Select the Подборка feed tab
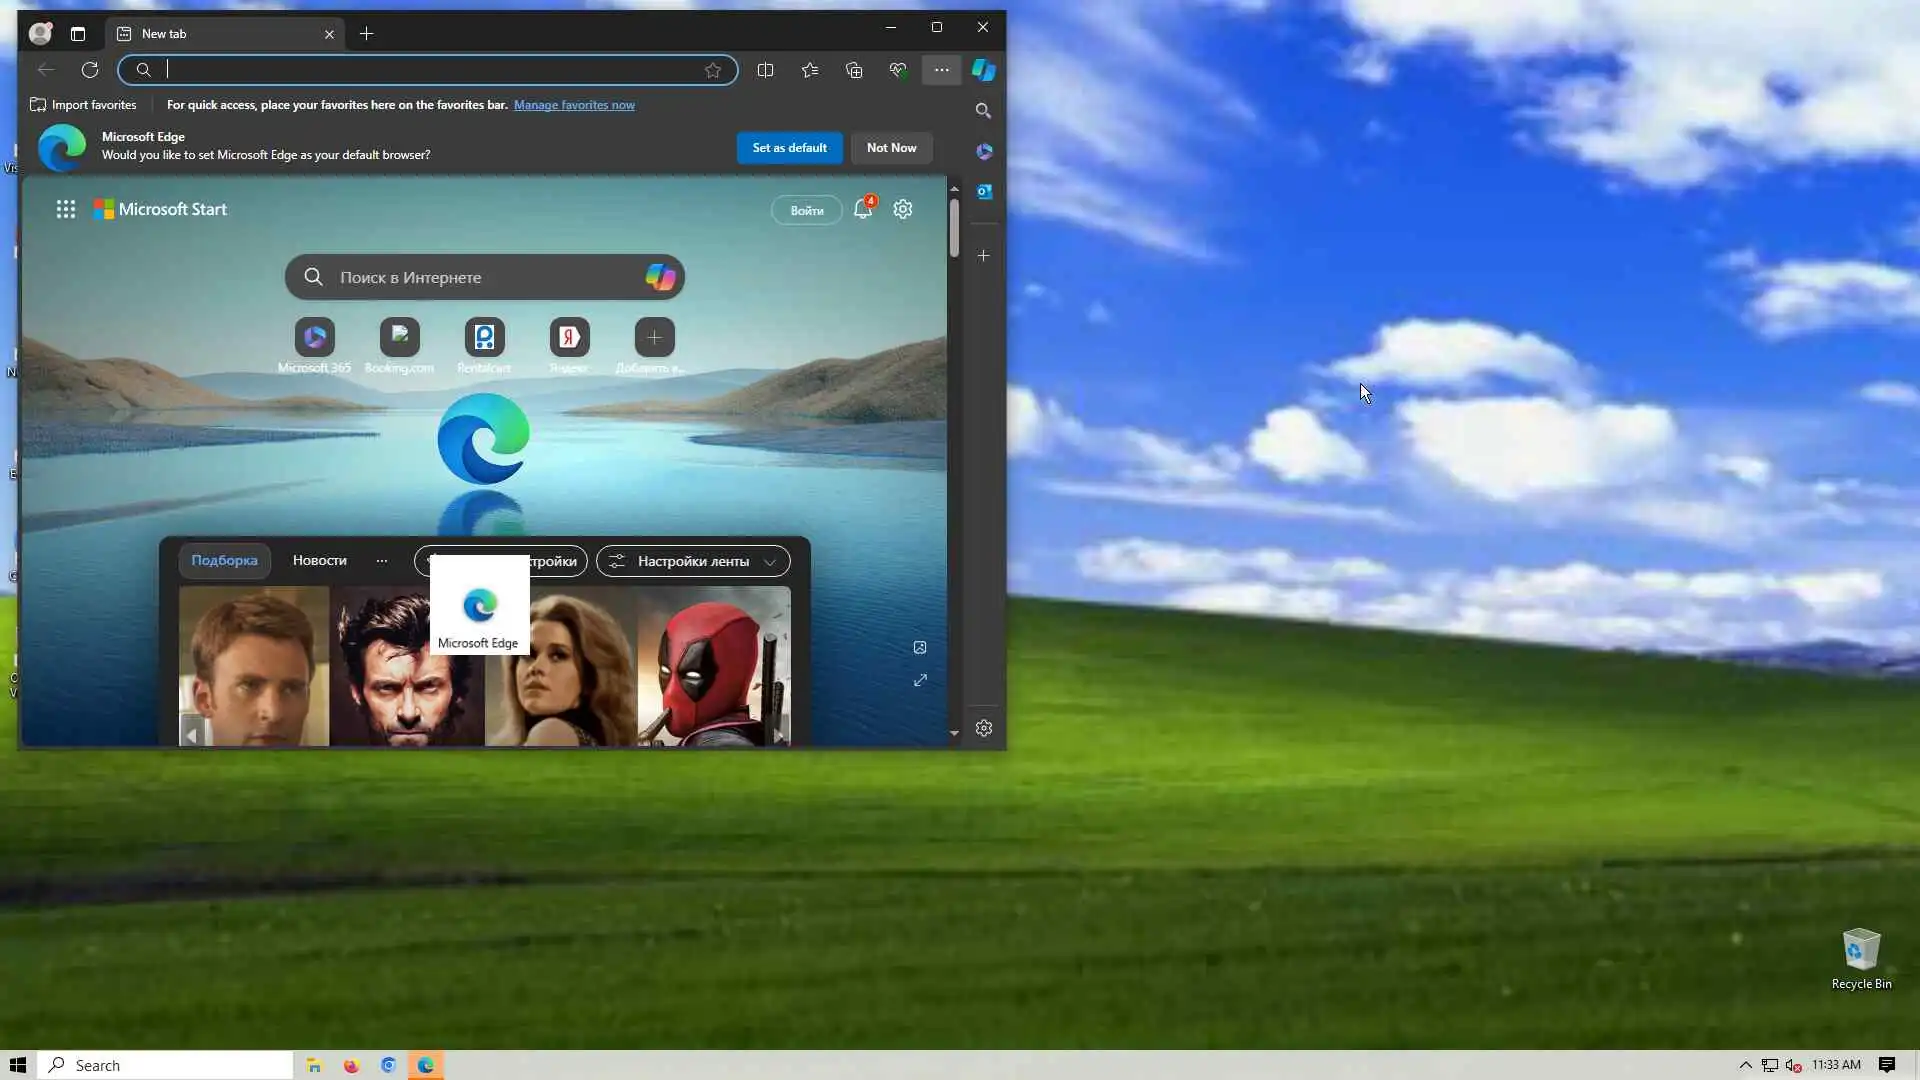 (224, 560)
